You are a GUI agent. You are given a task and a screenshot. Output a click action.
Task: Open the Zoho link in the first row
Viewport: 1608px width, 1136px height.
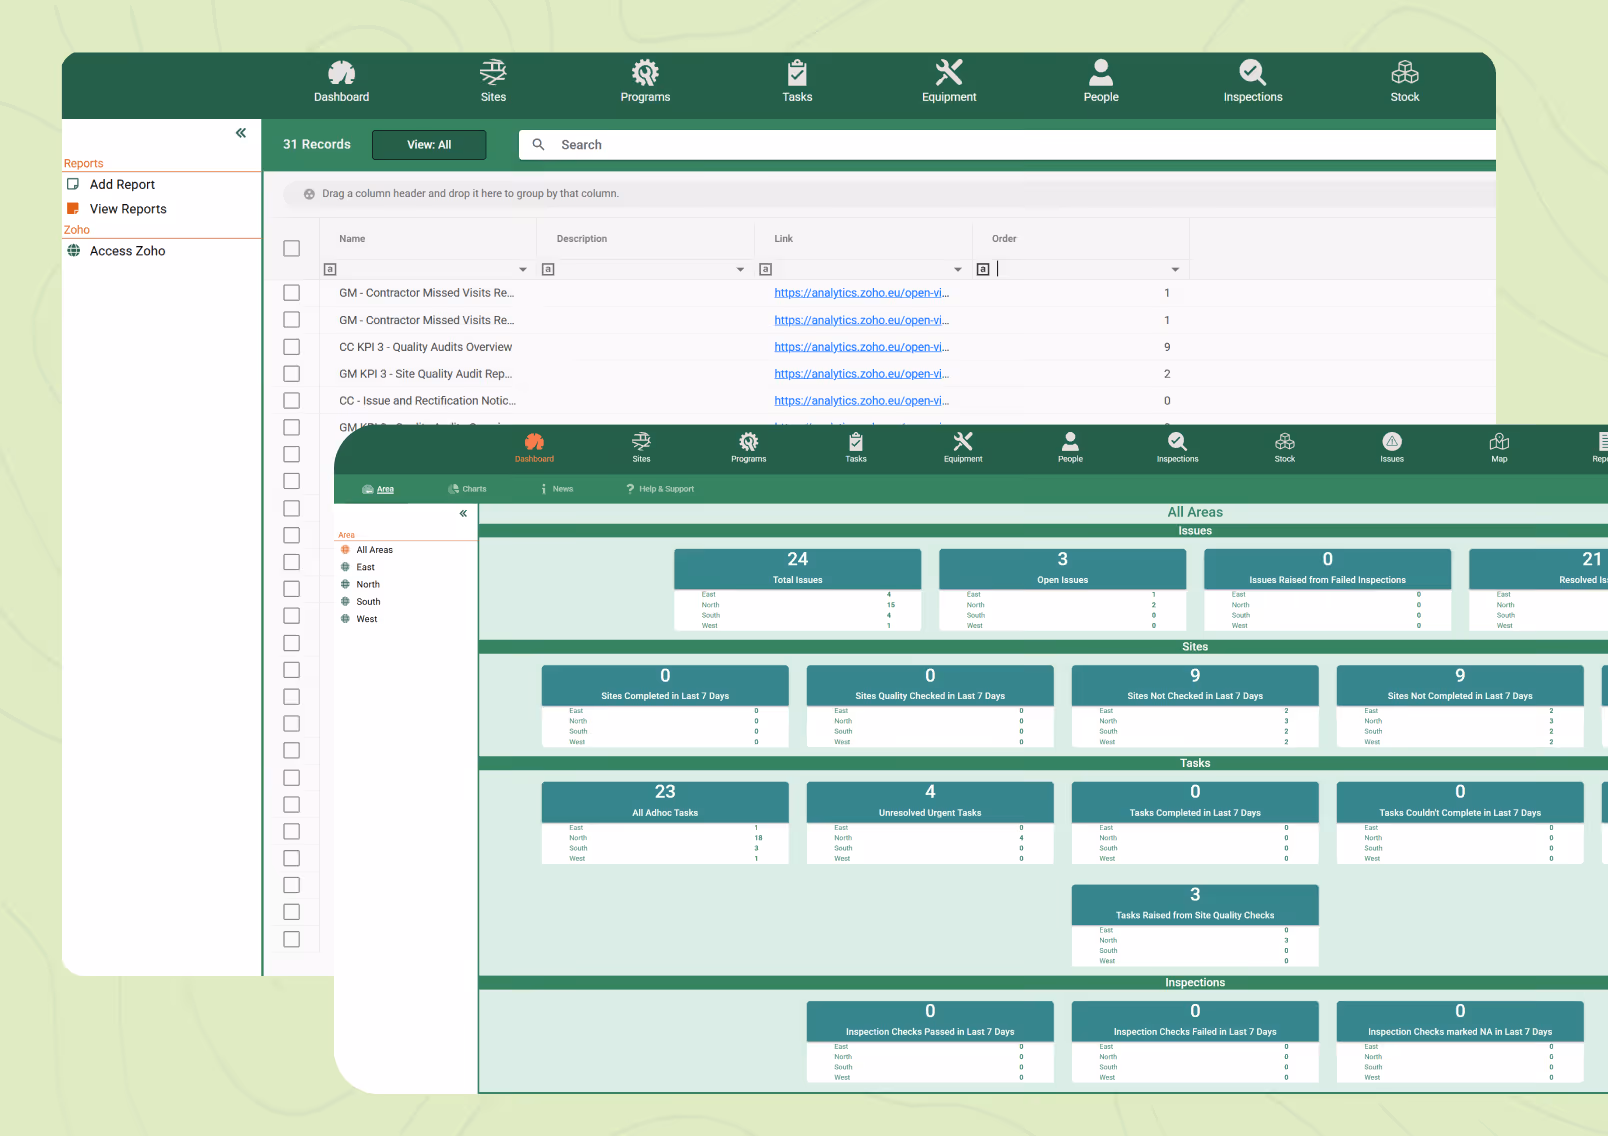coord(861,293)
